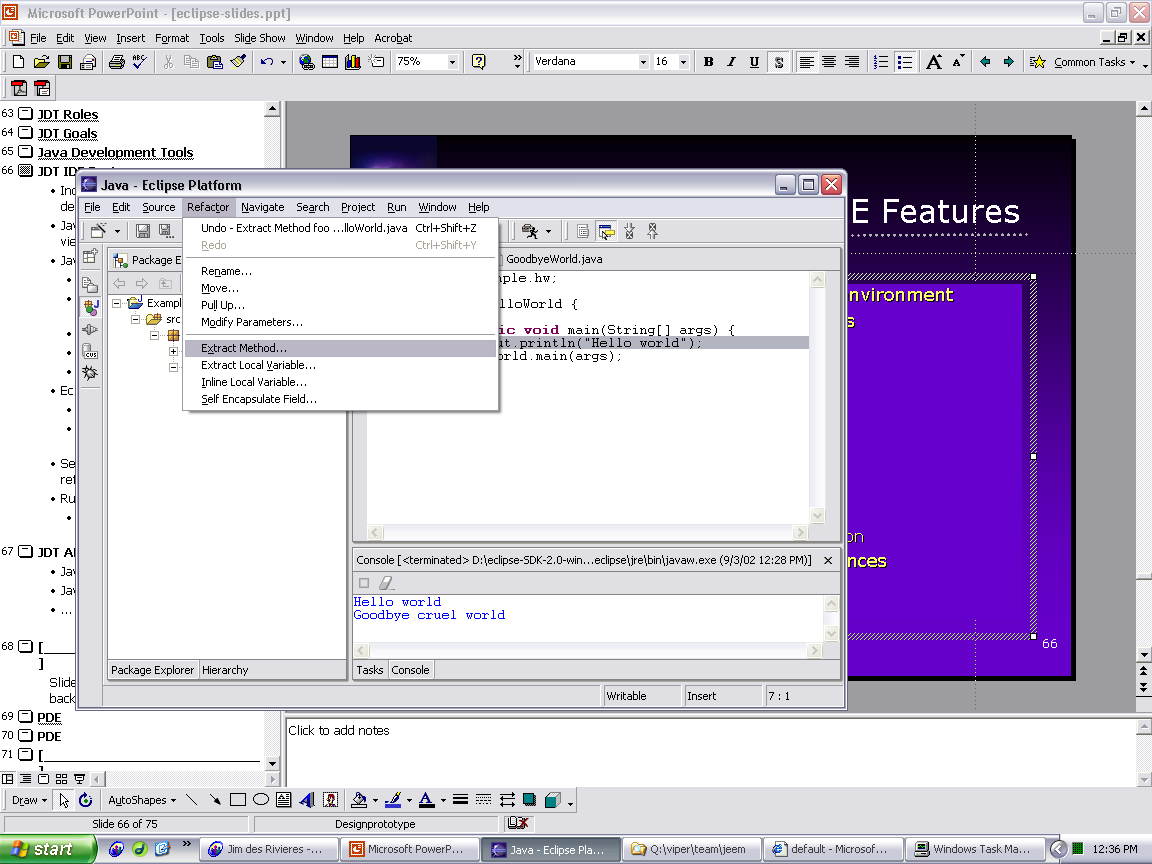Image resolution: width=1152 pixels, height=864 pixels.
Task: Start the slide show from the view icons
Action: click(x=79, y=779)
